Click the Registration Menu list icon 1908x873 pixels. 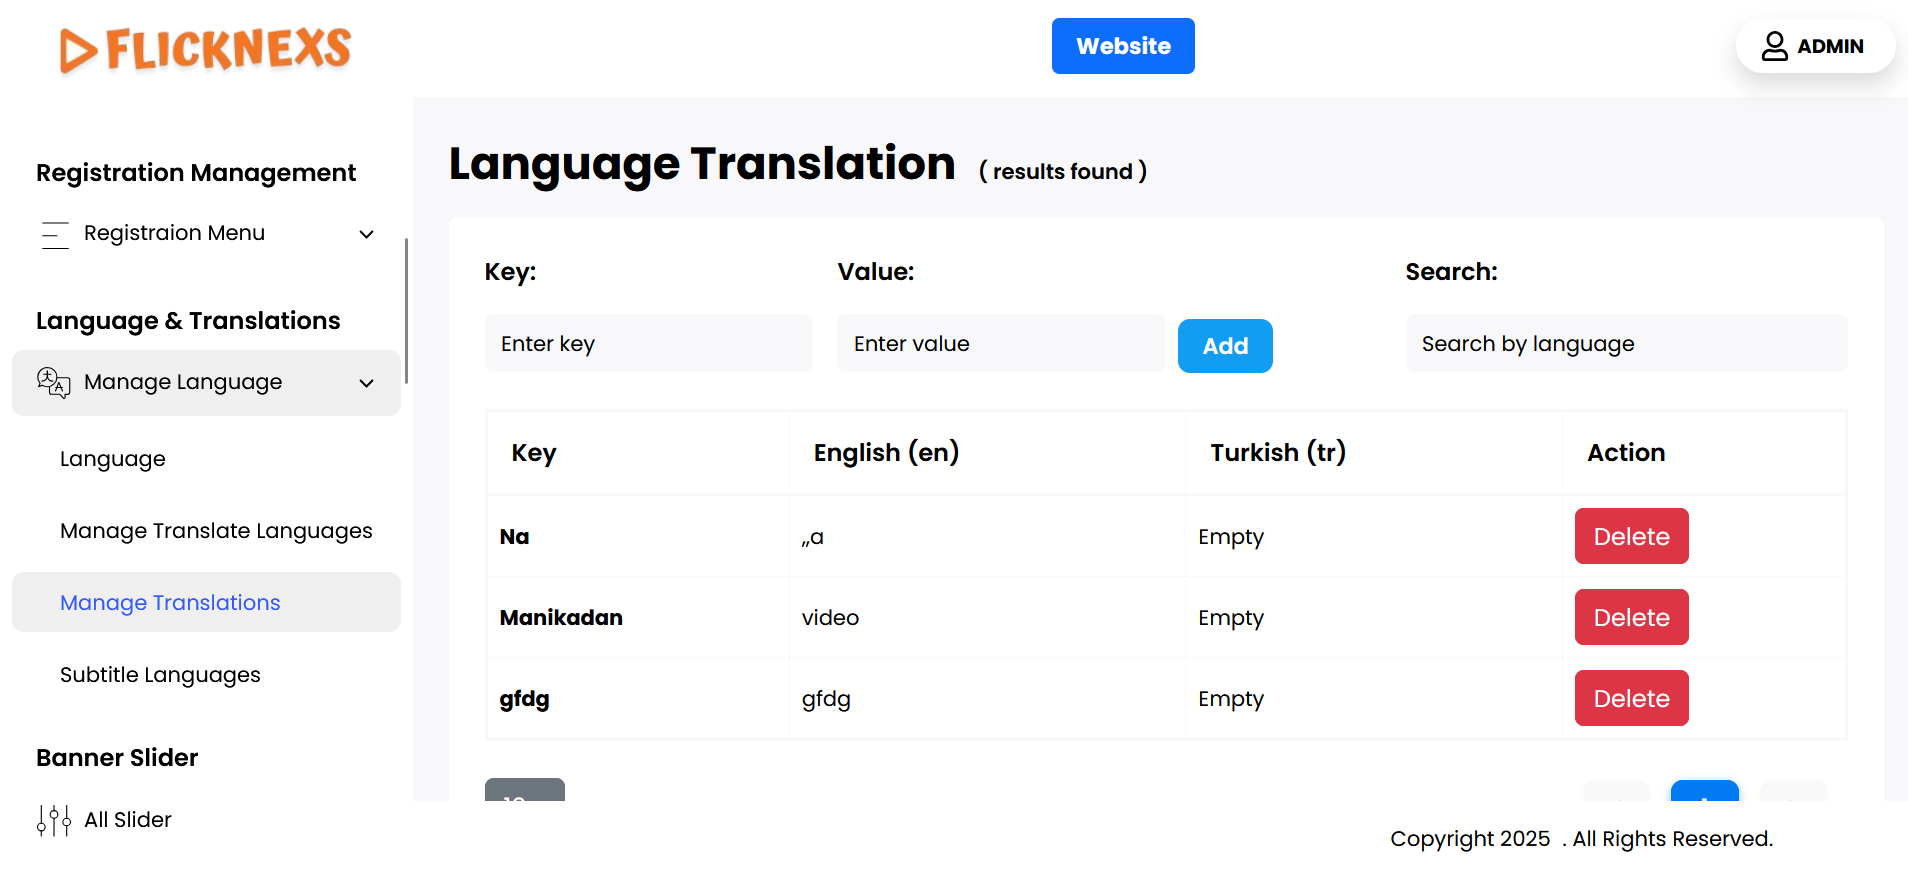pos(55,234)
